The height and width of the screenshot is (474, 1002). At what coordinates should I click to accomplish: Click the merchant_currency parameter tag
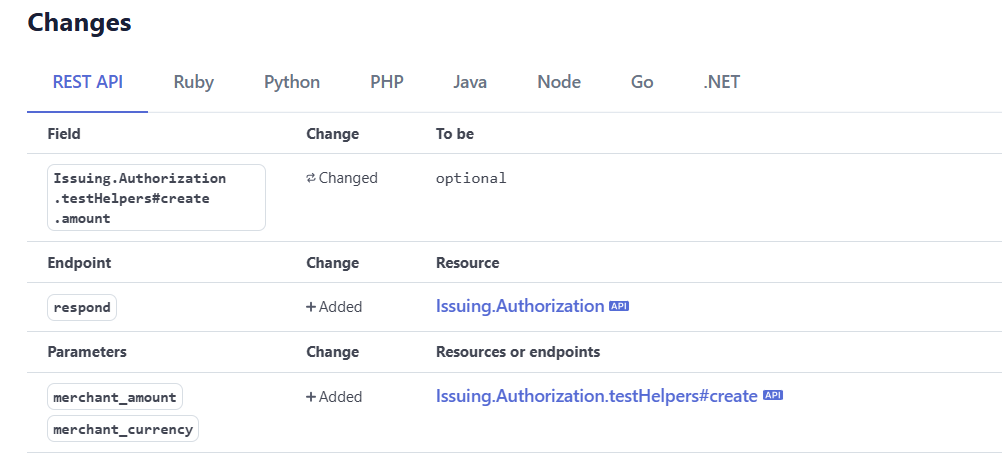coord(123,429)
